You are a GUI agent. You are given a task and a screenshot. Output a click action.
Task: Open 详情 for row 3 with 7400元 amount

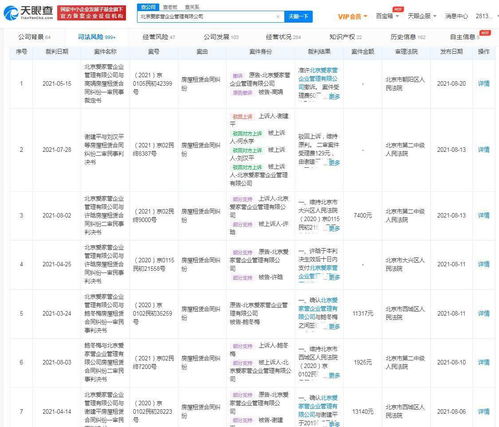(x=484, y=216)
